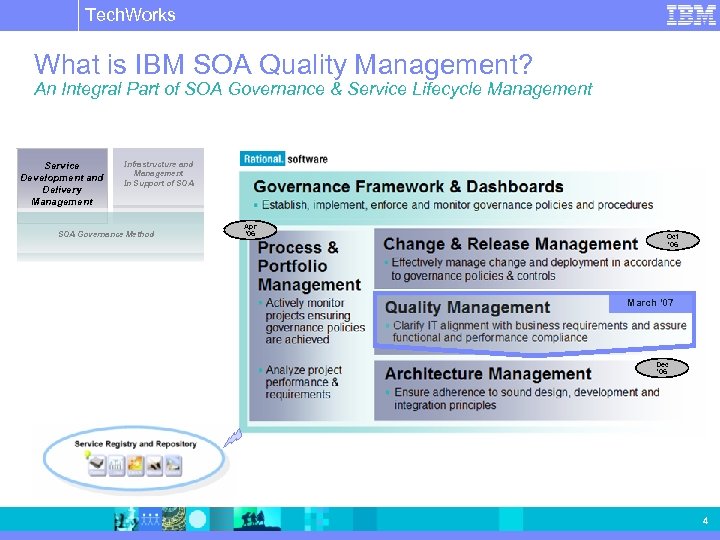Select the first gray device icon in Service Registry
The image size is (720, 540).
[x=97, y=466]
